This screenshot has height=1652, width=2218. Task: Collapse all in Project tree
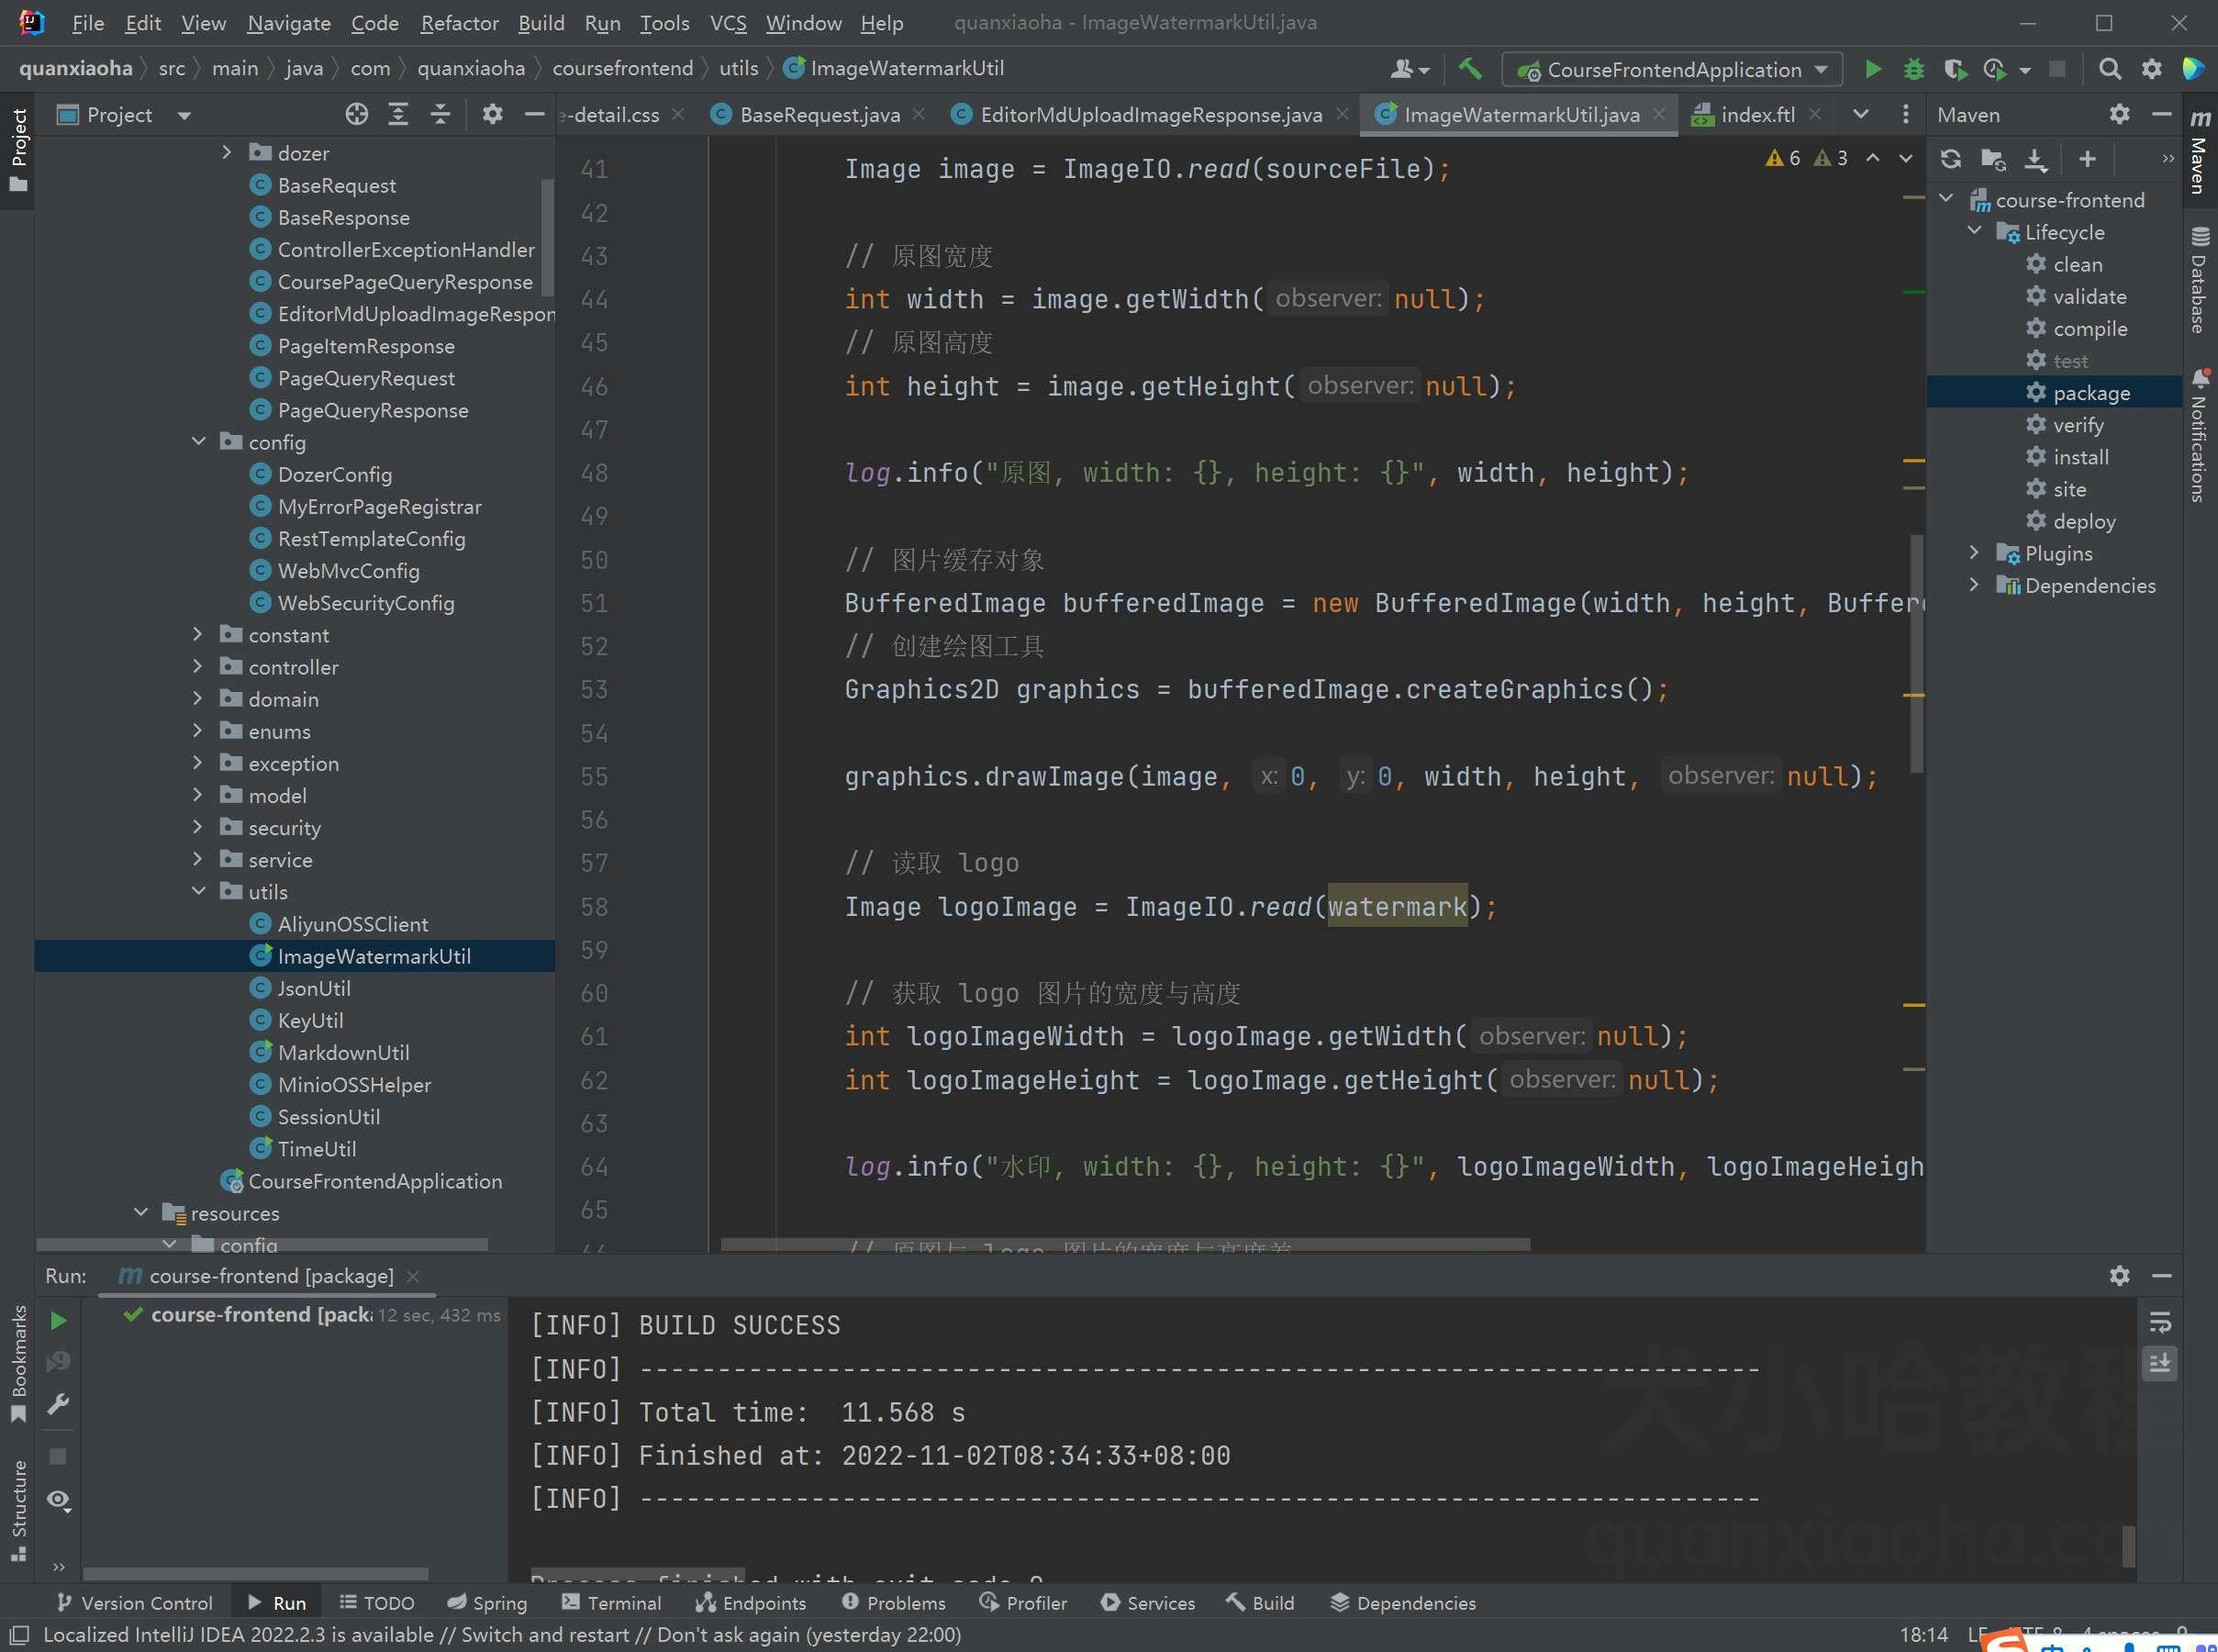click(440, 115)
